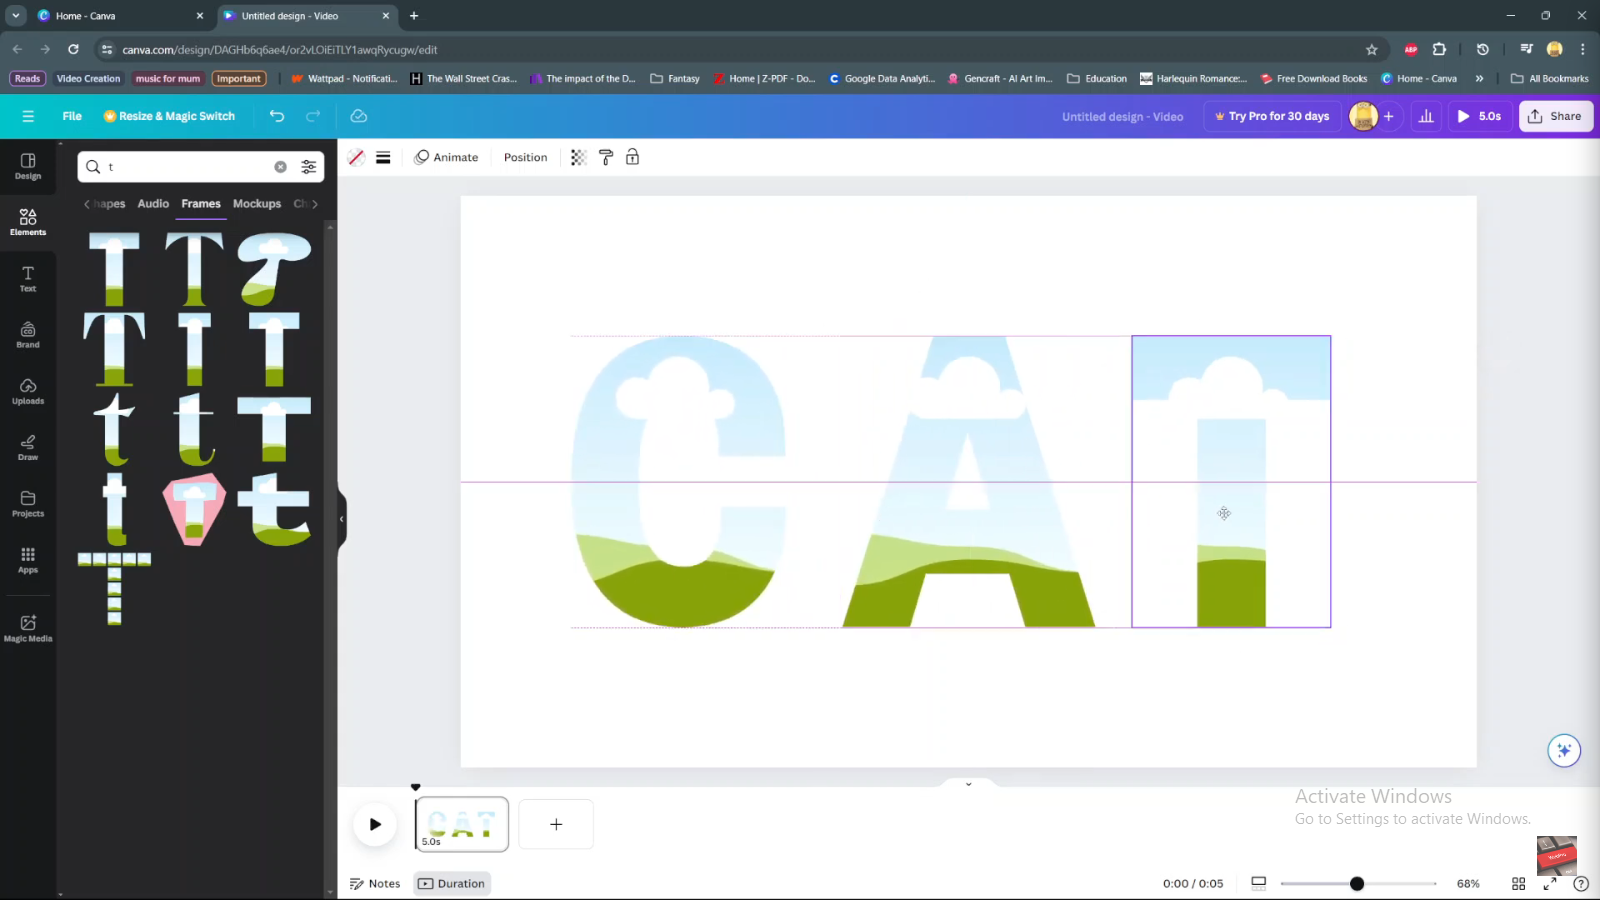Open the Brand panel in sidebar
The height and width of the screenshot is (900, 1600).
tap(28, 335)
